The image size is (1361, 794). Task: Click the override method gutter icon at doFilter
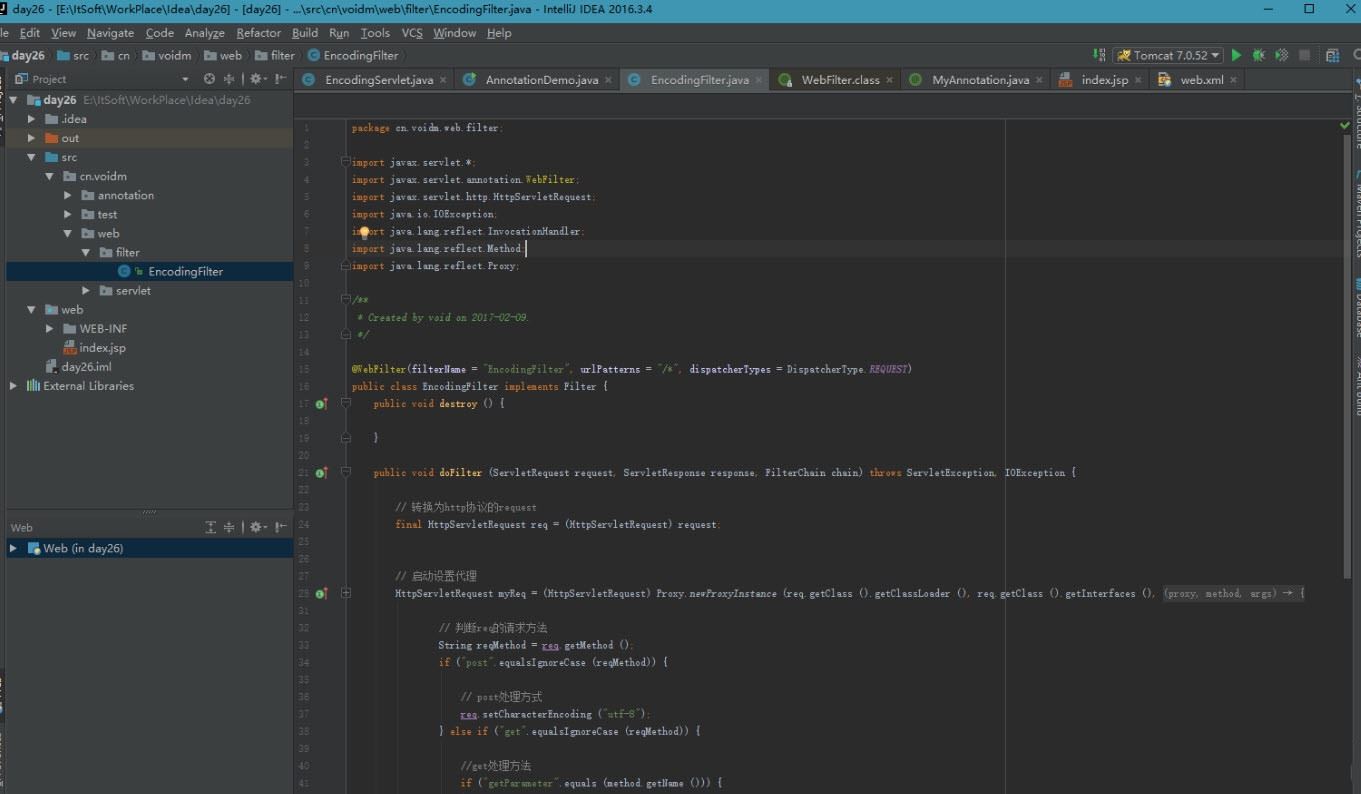click(x=321, y=472)
